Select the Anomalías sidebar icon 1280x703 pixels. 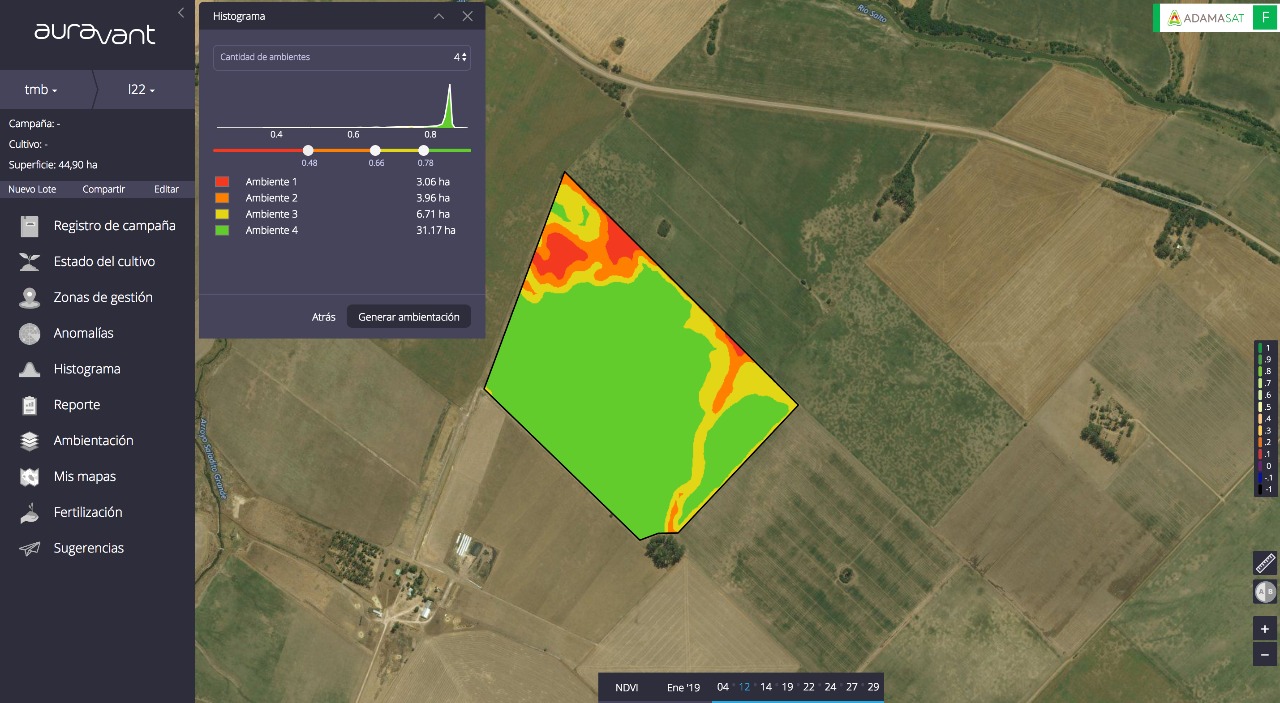[30, 334]
